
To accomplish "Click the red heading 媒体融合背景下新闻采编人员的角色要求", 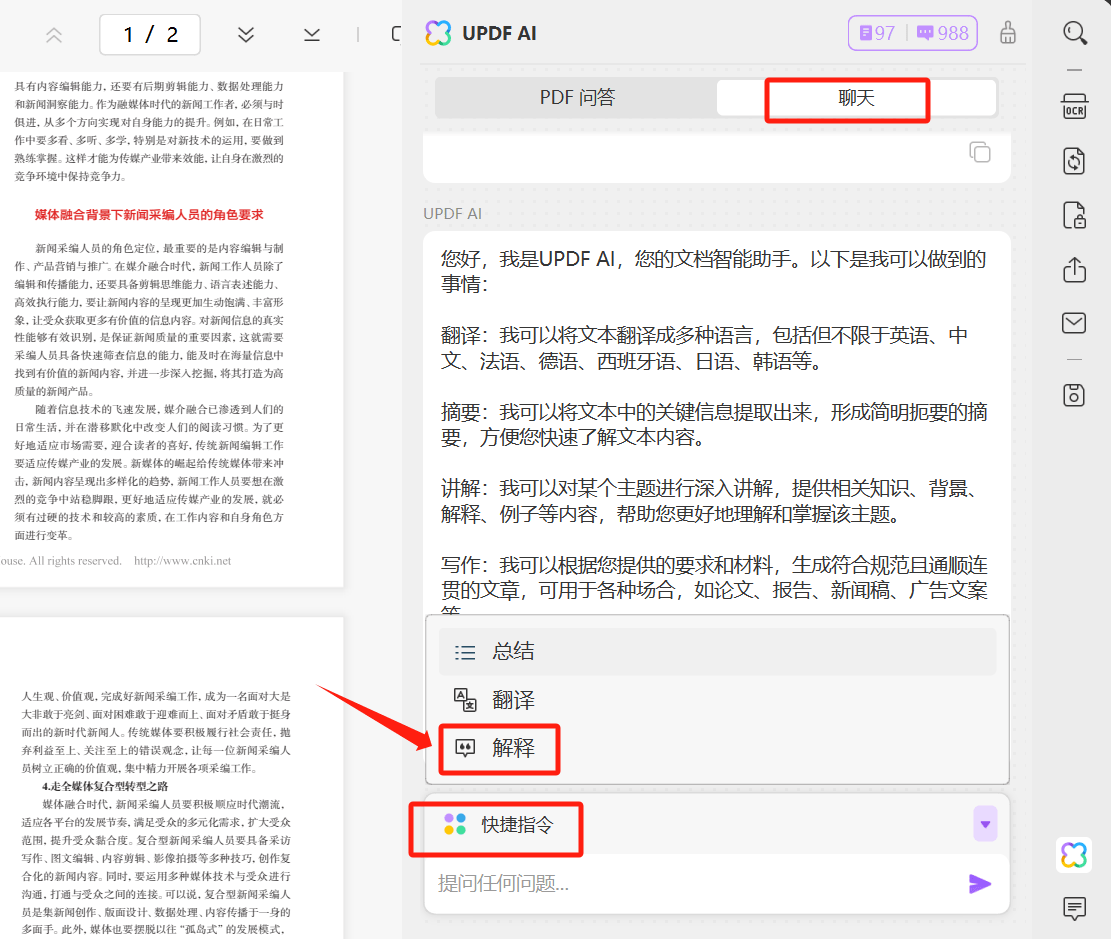I will pos(149,215).
